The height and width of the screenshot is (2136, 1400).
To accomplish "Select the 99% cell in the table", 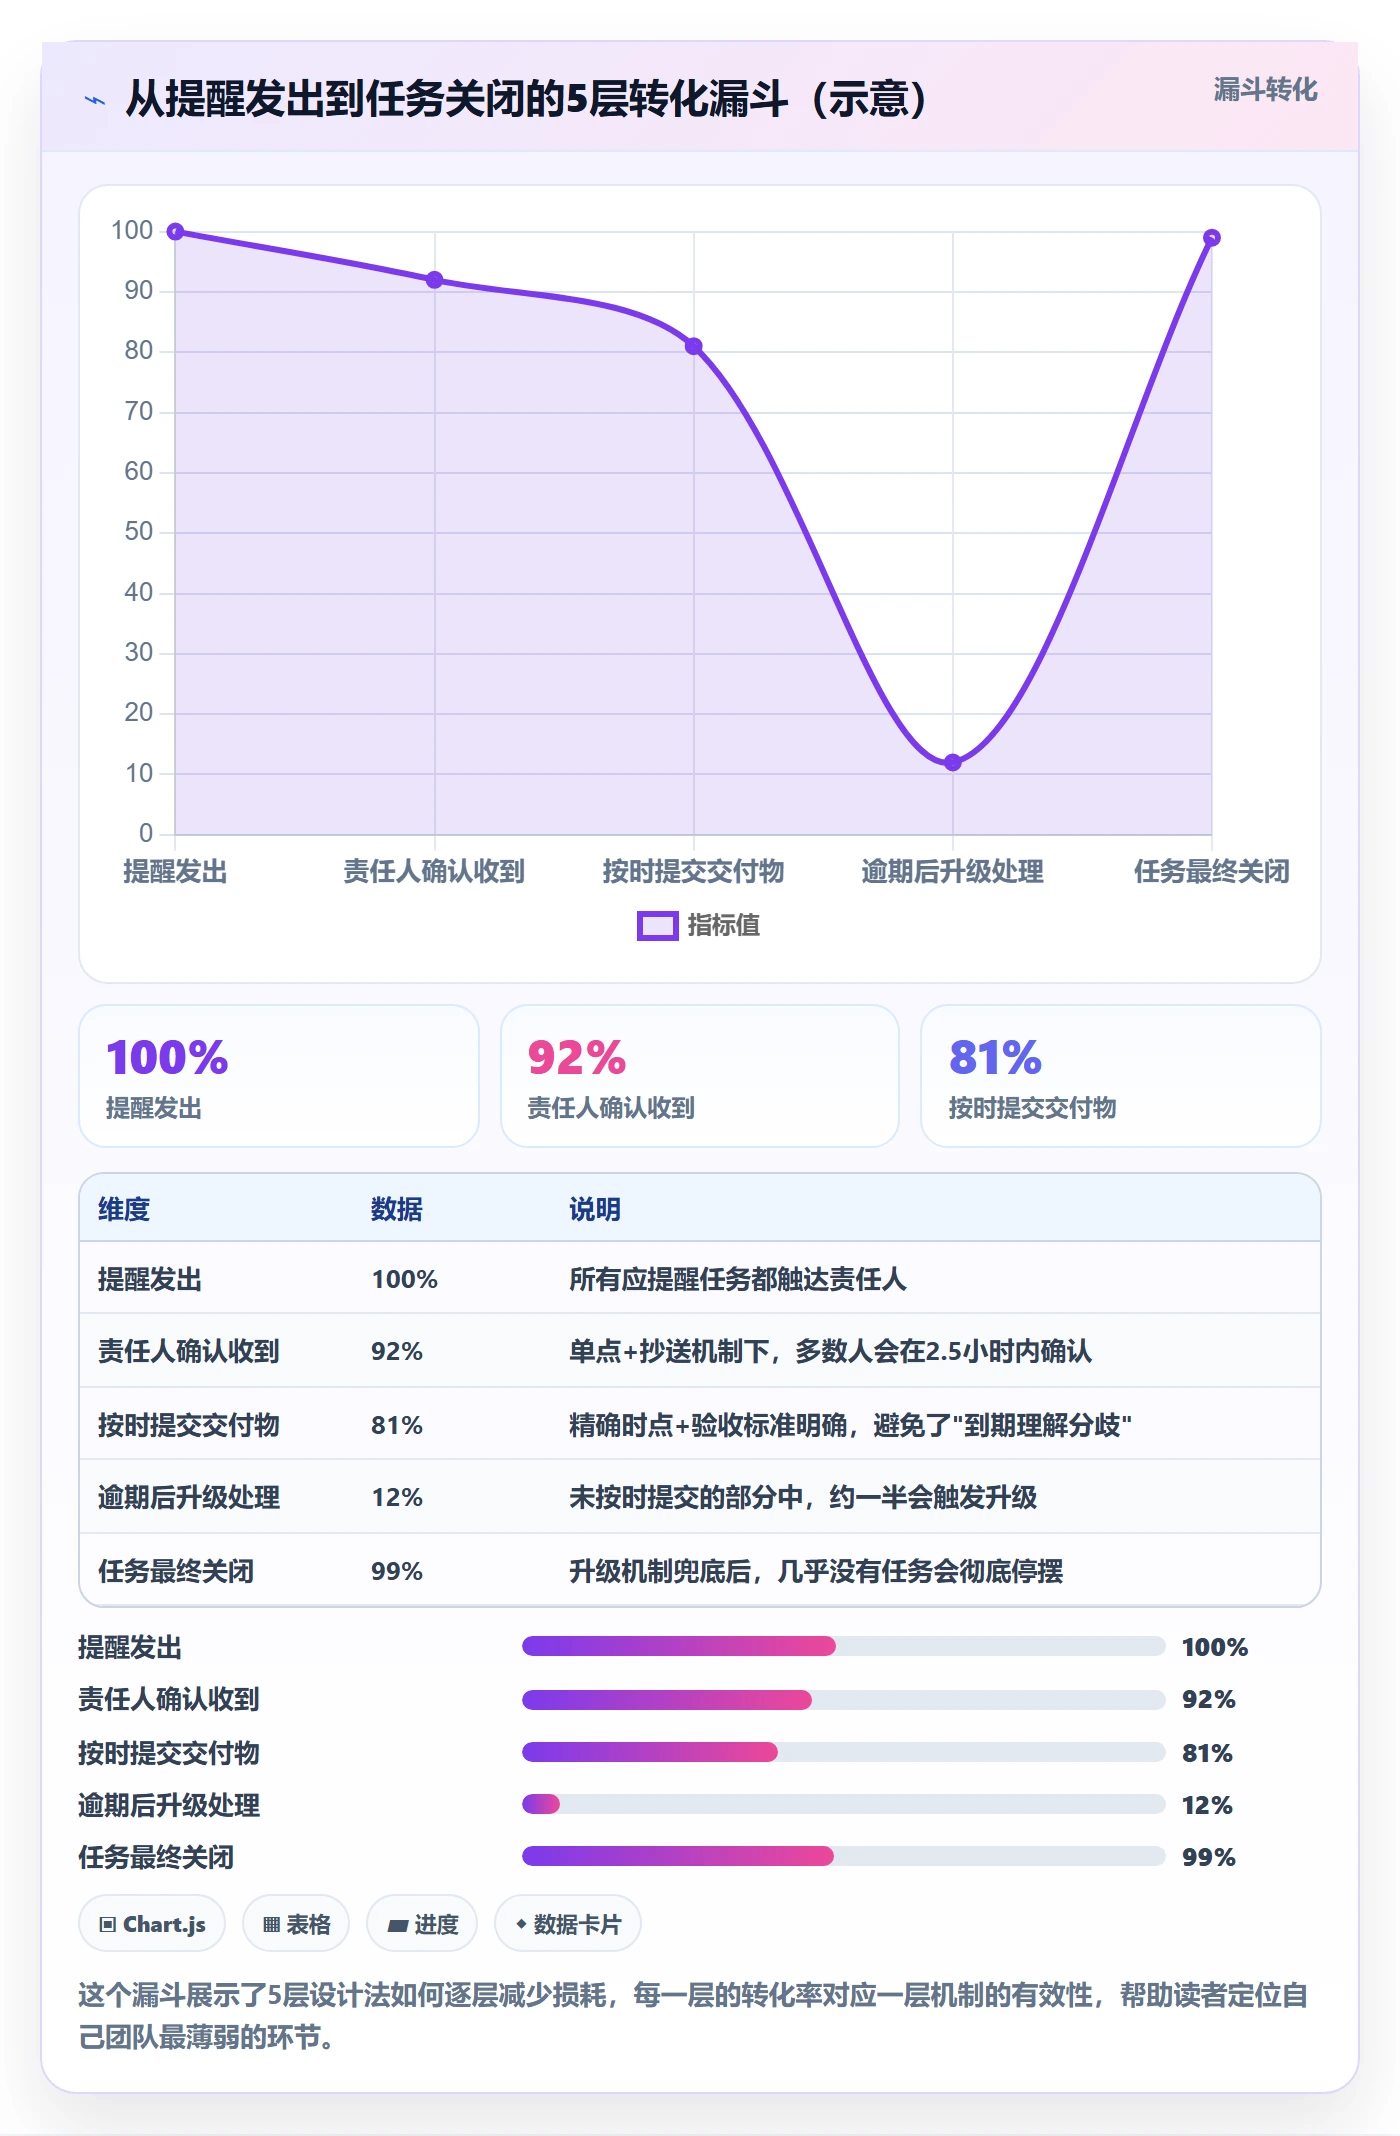I will pyautogui.click(x=397, y=1571).
